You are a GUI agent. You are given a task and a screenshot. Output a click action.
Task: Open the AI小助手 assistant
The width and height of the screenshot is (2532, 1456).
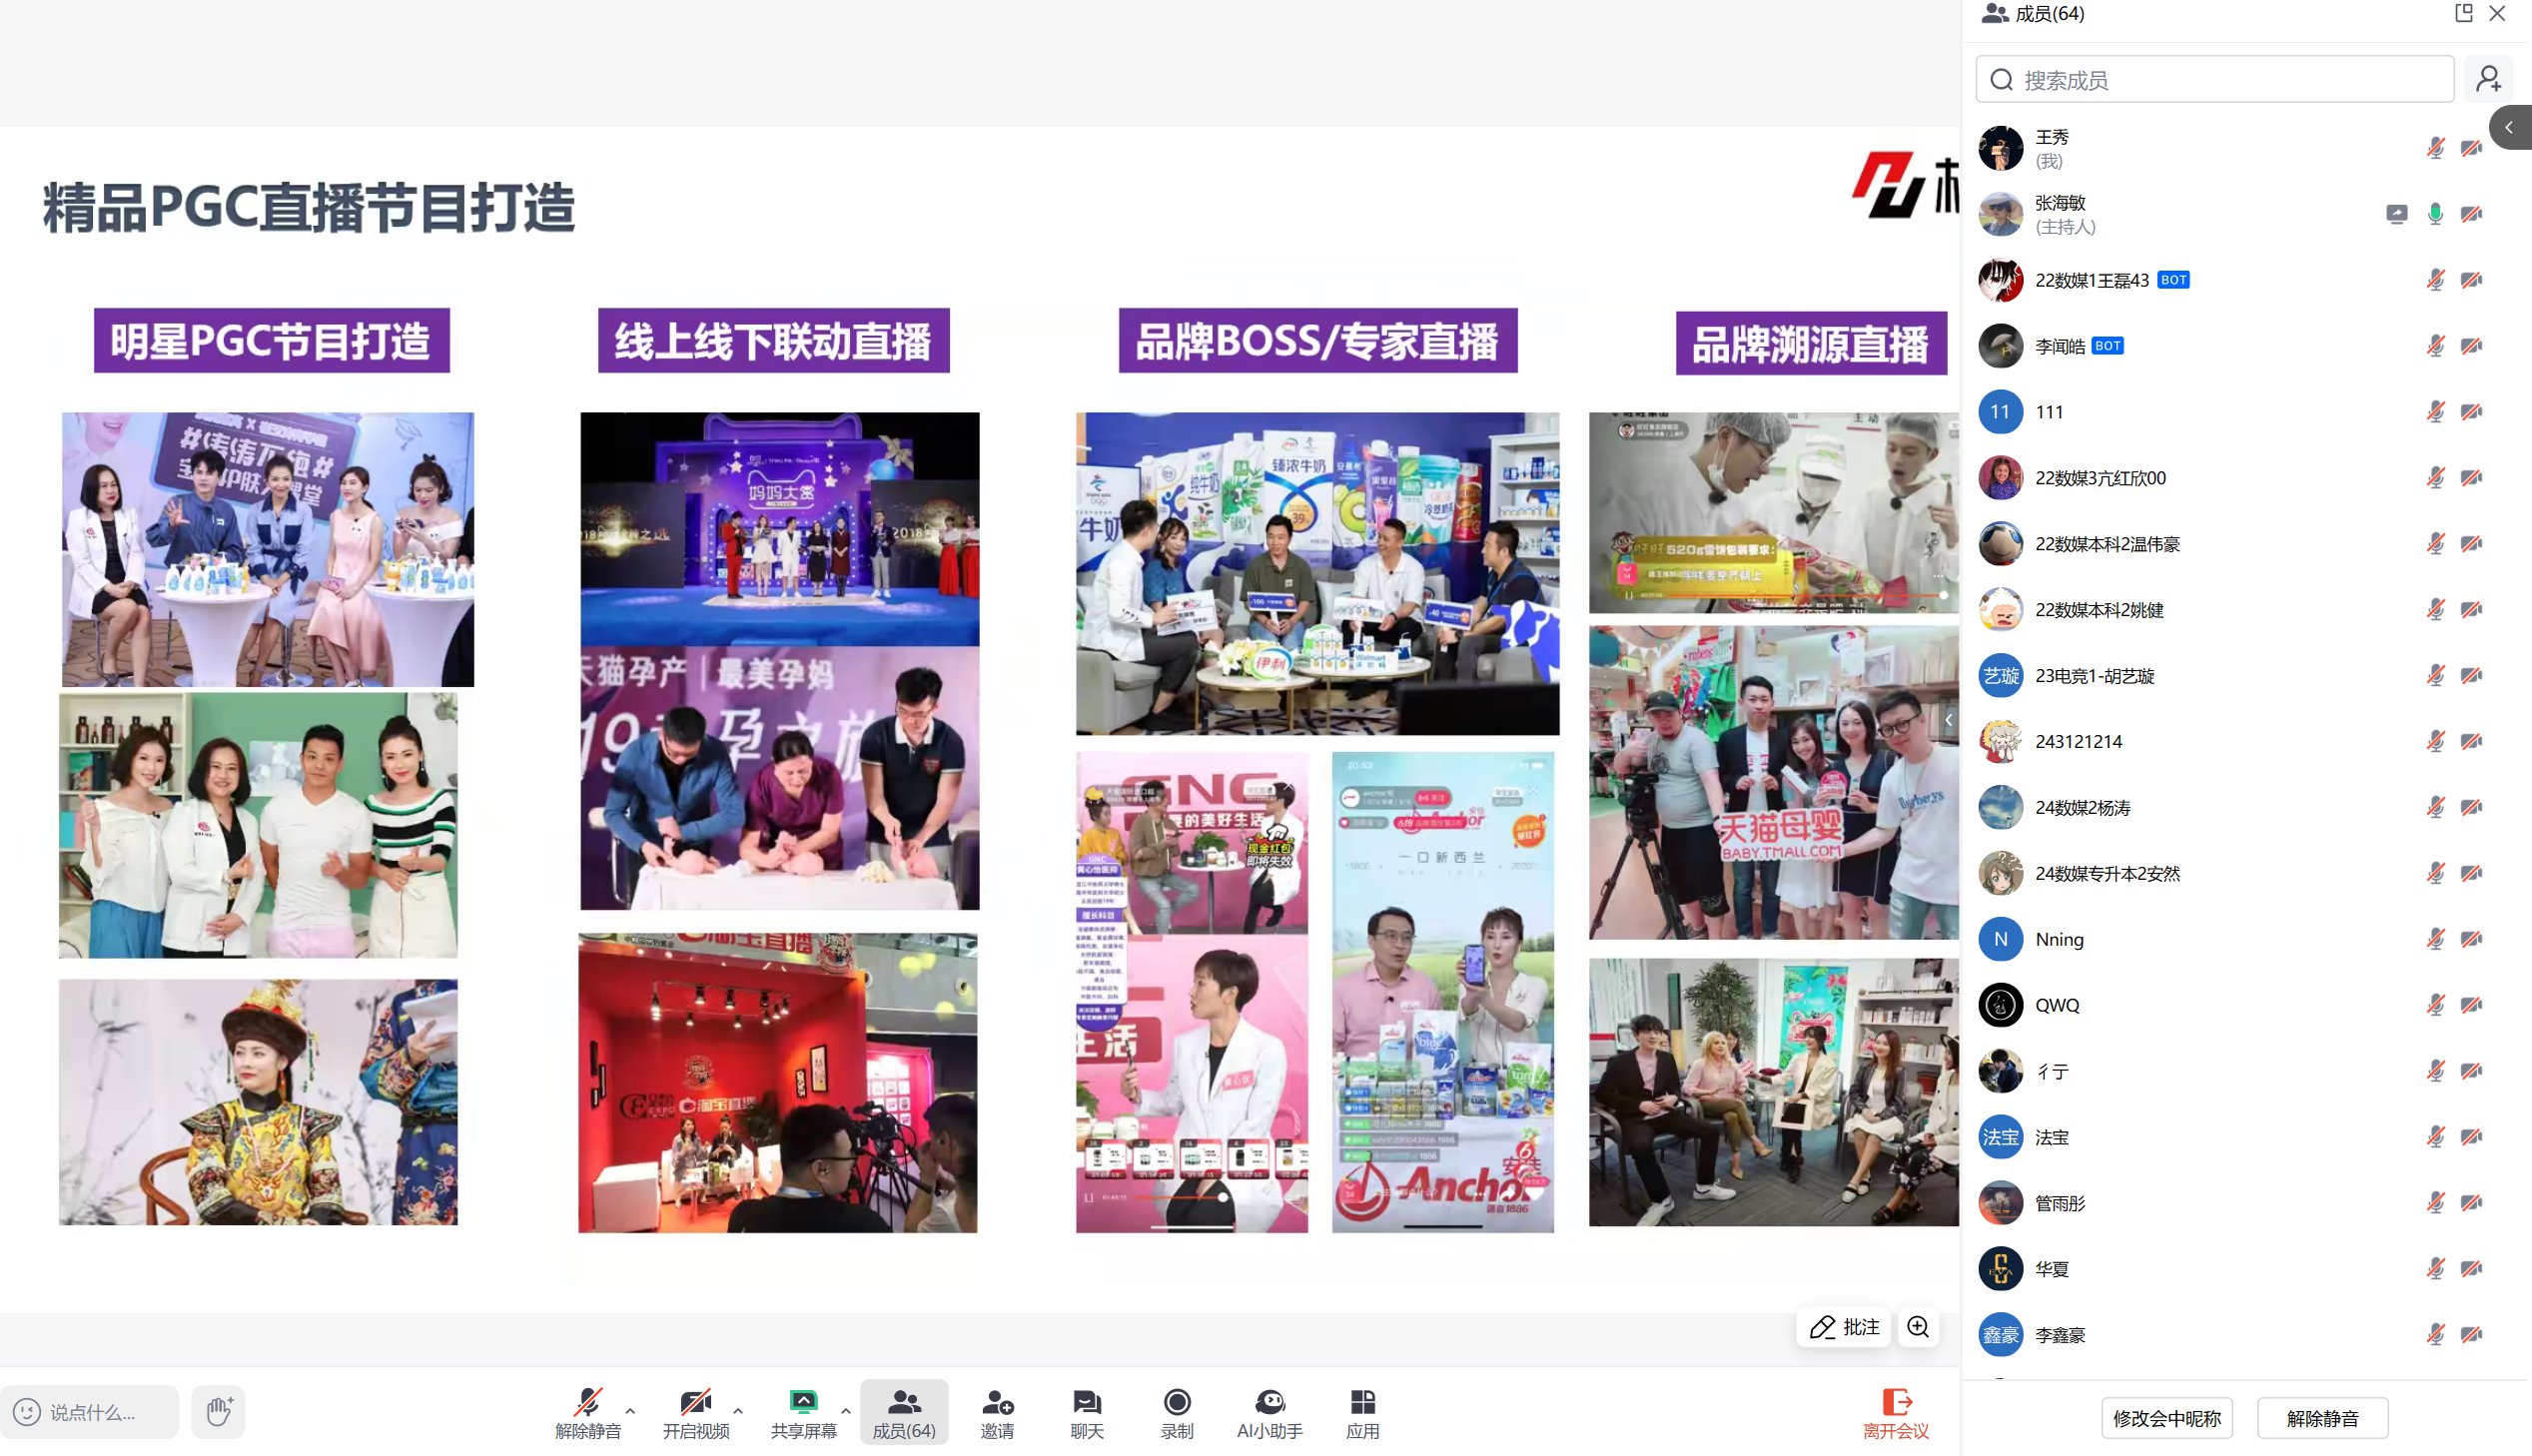pyautogui.click(x=1269, y=1412)
